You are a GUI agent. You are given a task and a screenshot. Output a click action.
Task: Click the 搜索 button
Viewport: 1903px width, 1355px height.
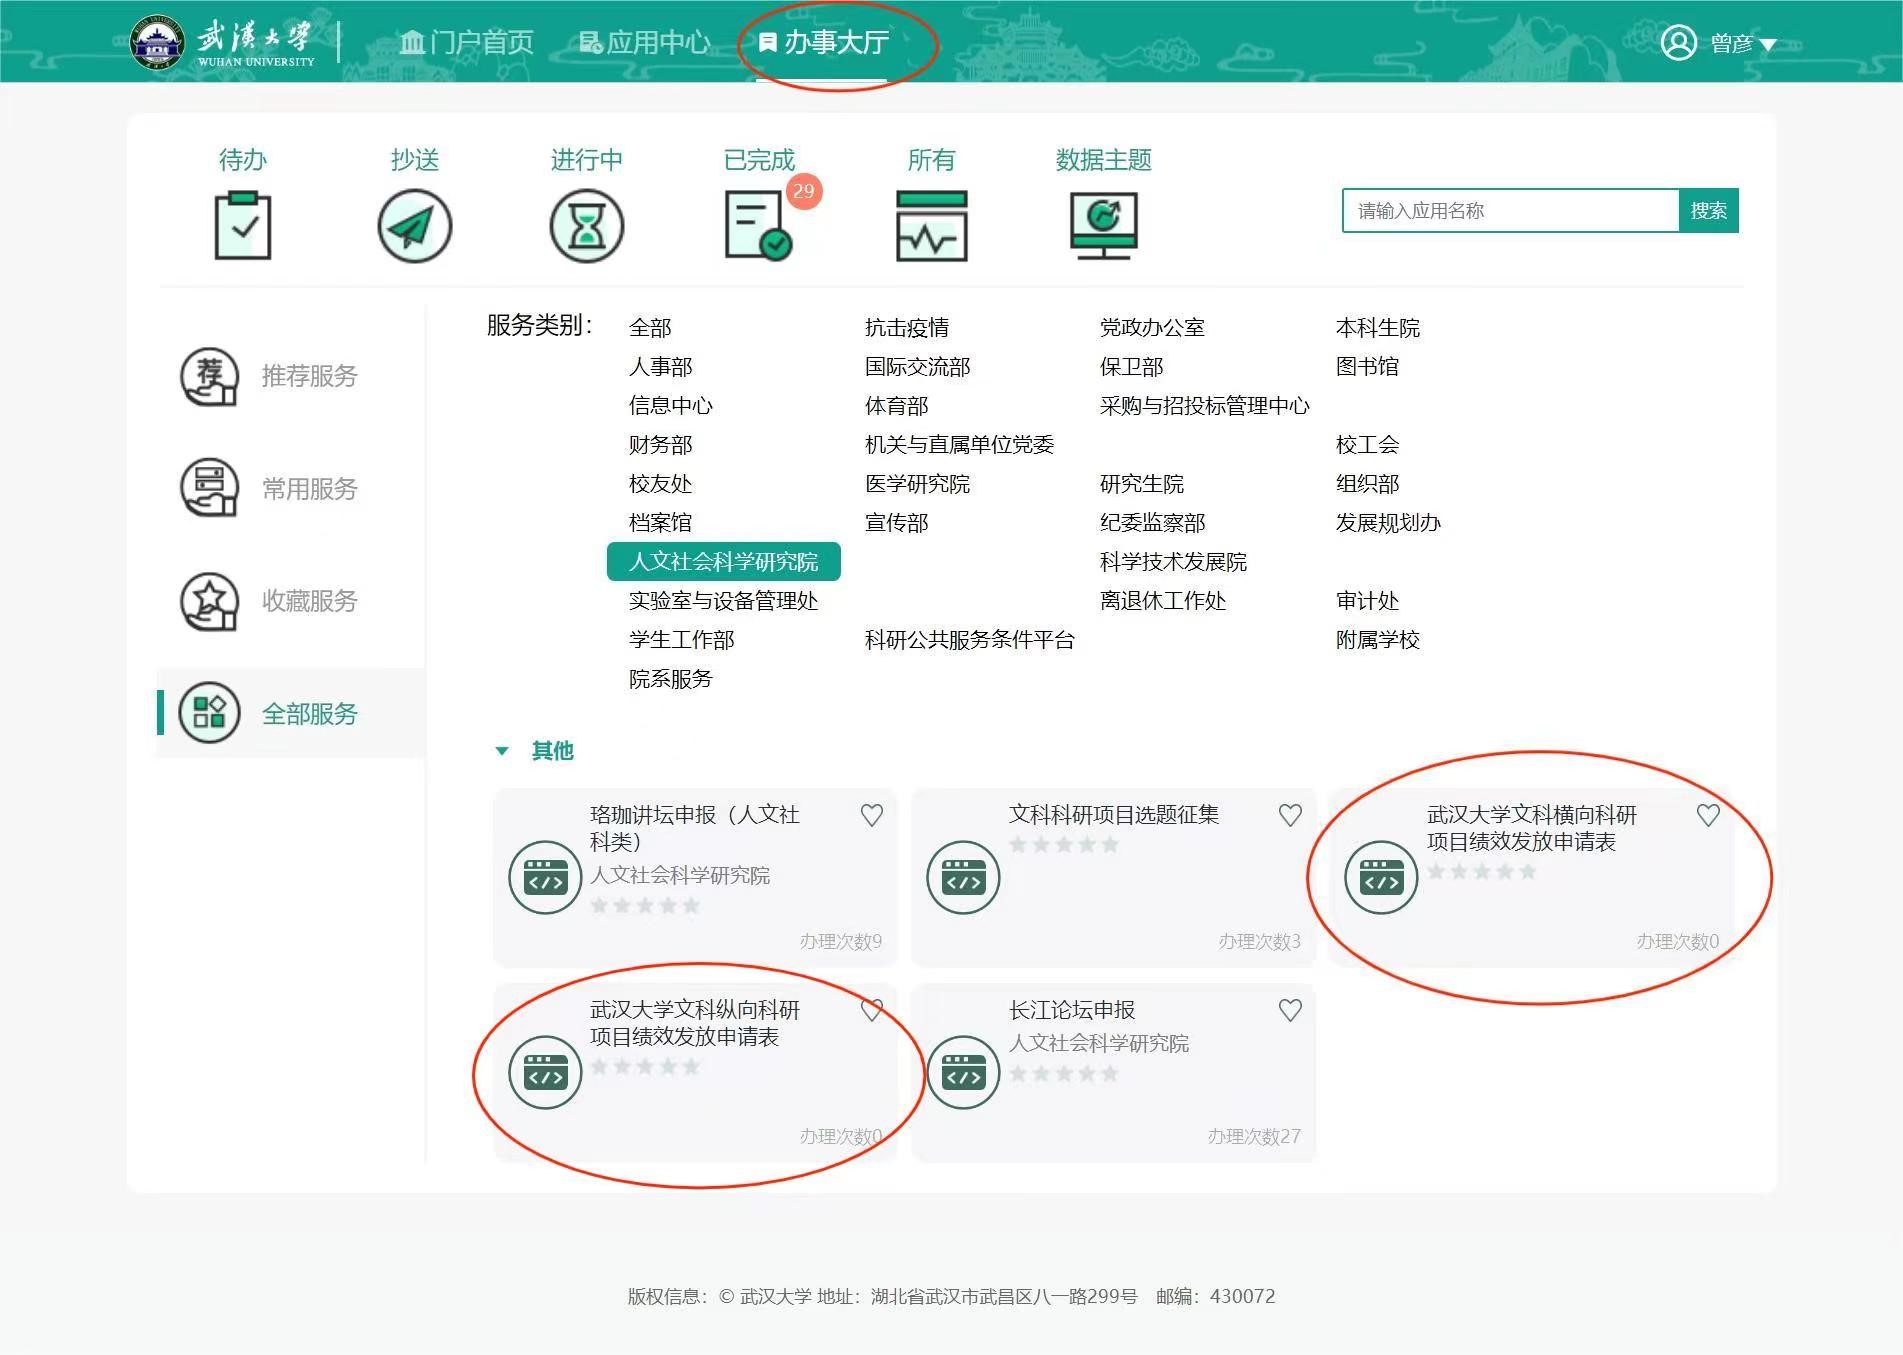click(x=1708, y=211)
